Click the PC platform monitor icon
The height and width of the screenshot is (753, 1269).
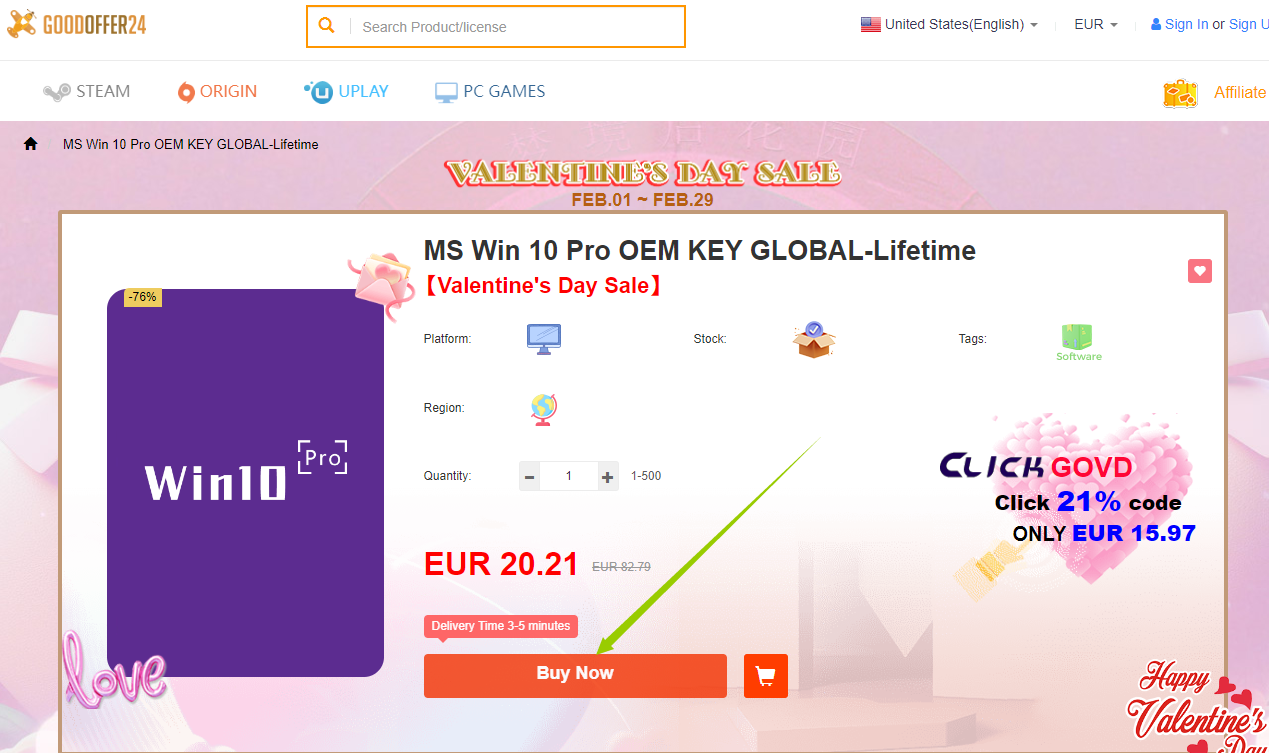pos(544,339)
